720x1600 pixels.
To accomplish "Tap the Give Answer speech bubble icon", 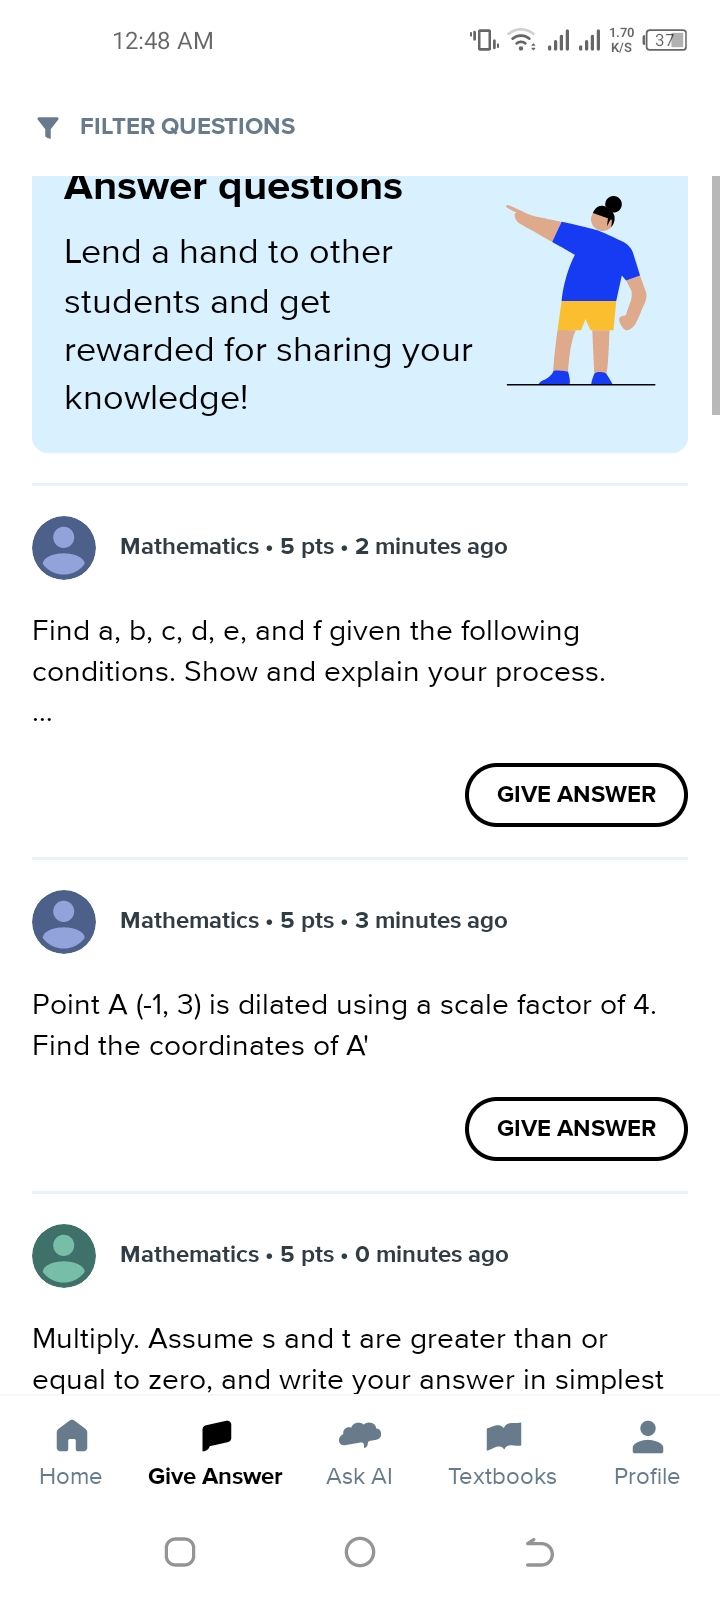I will click(216, 1436).
